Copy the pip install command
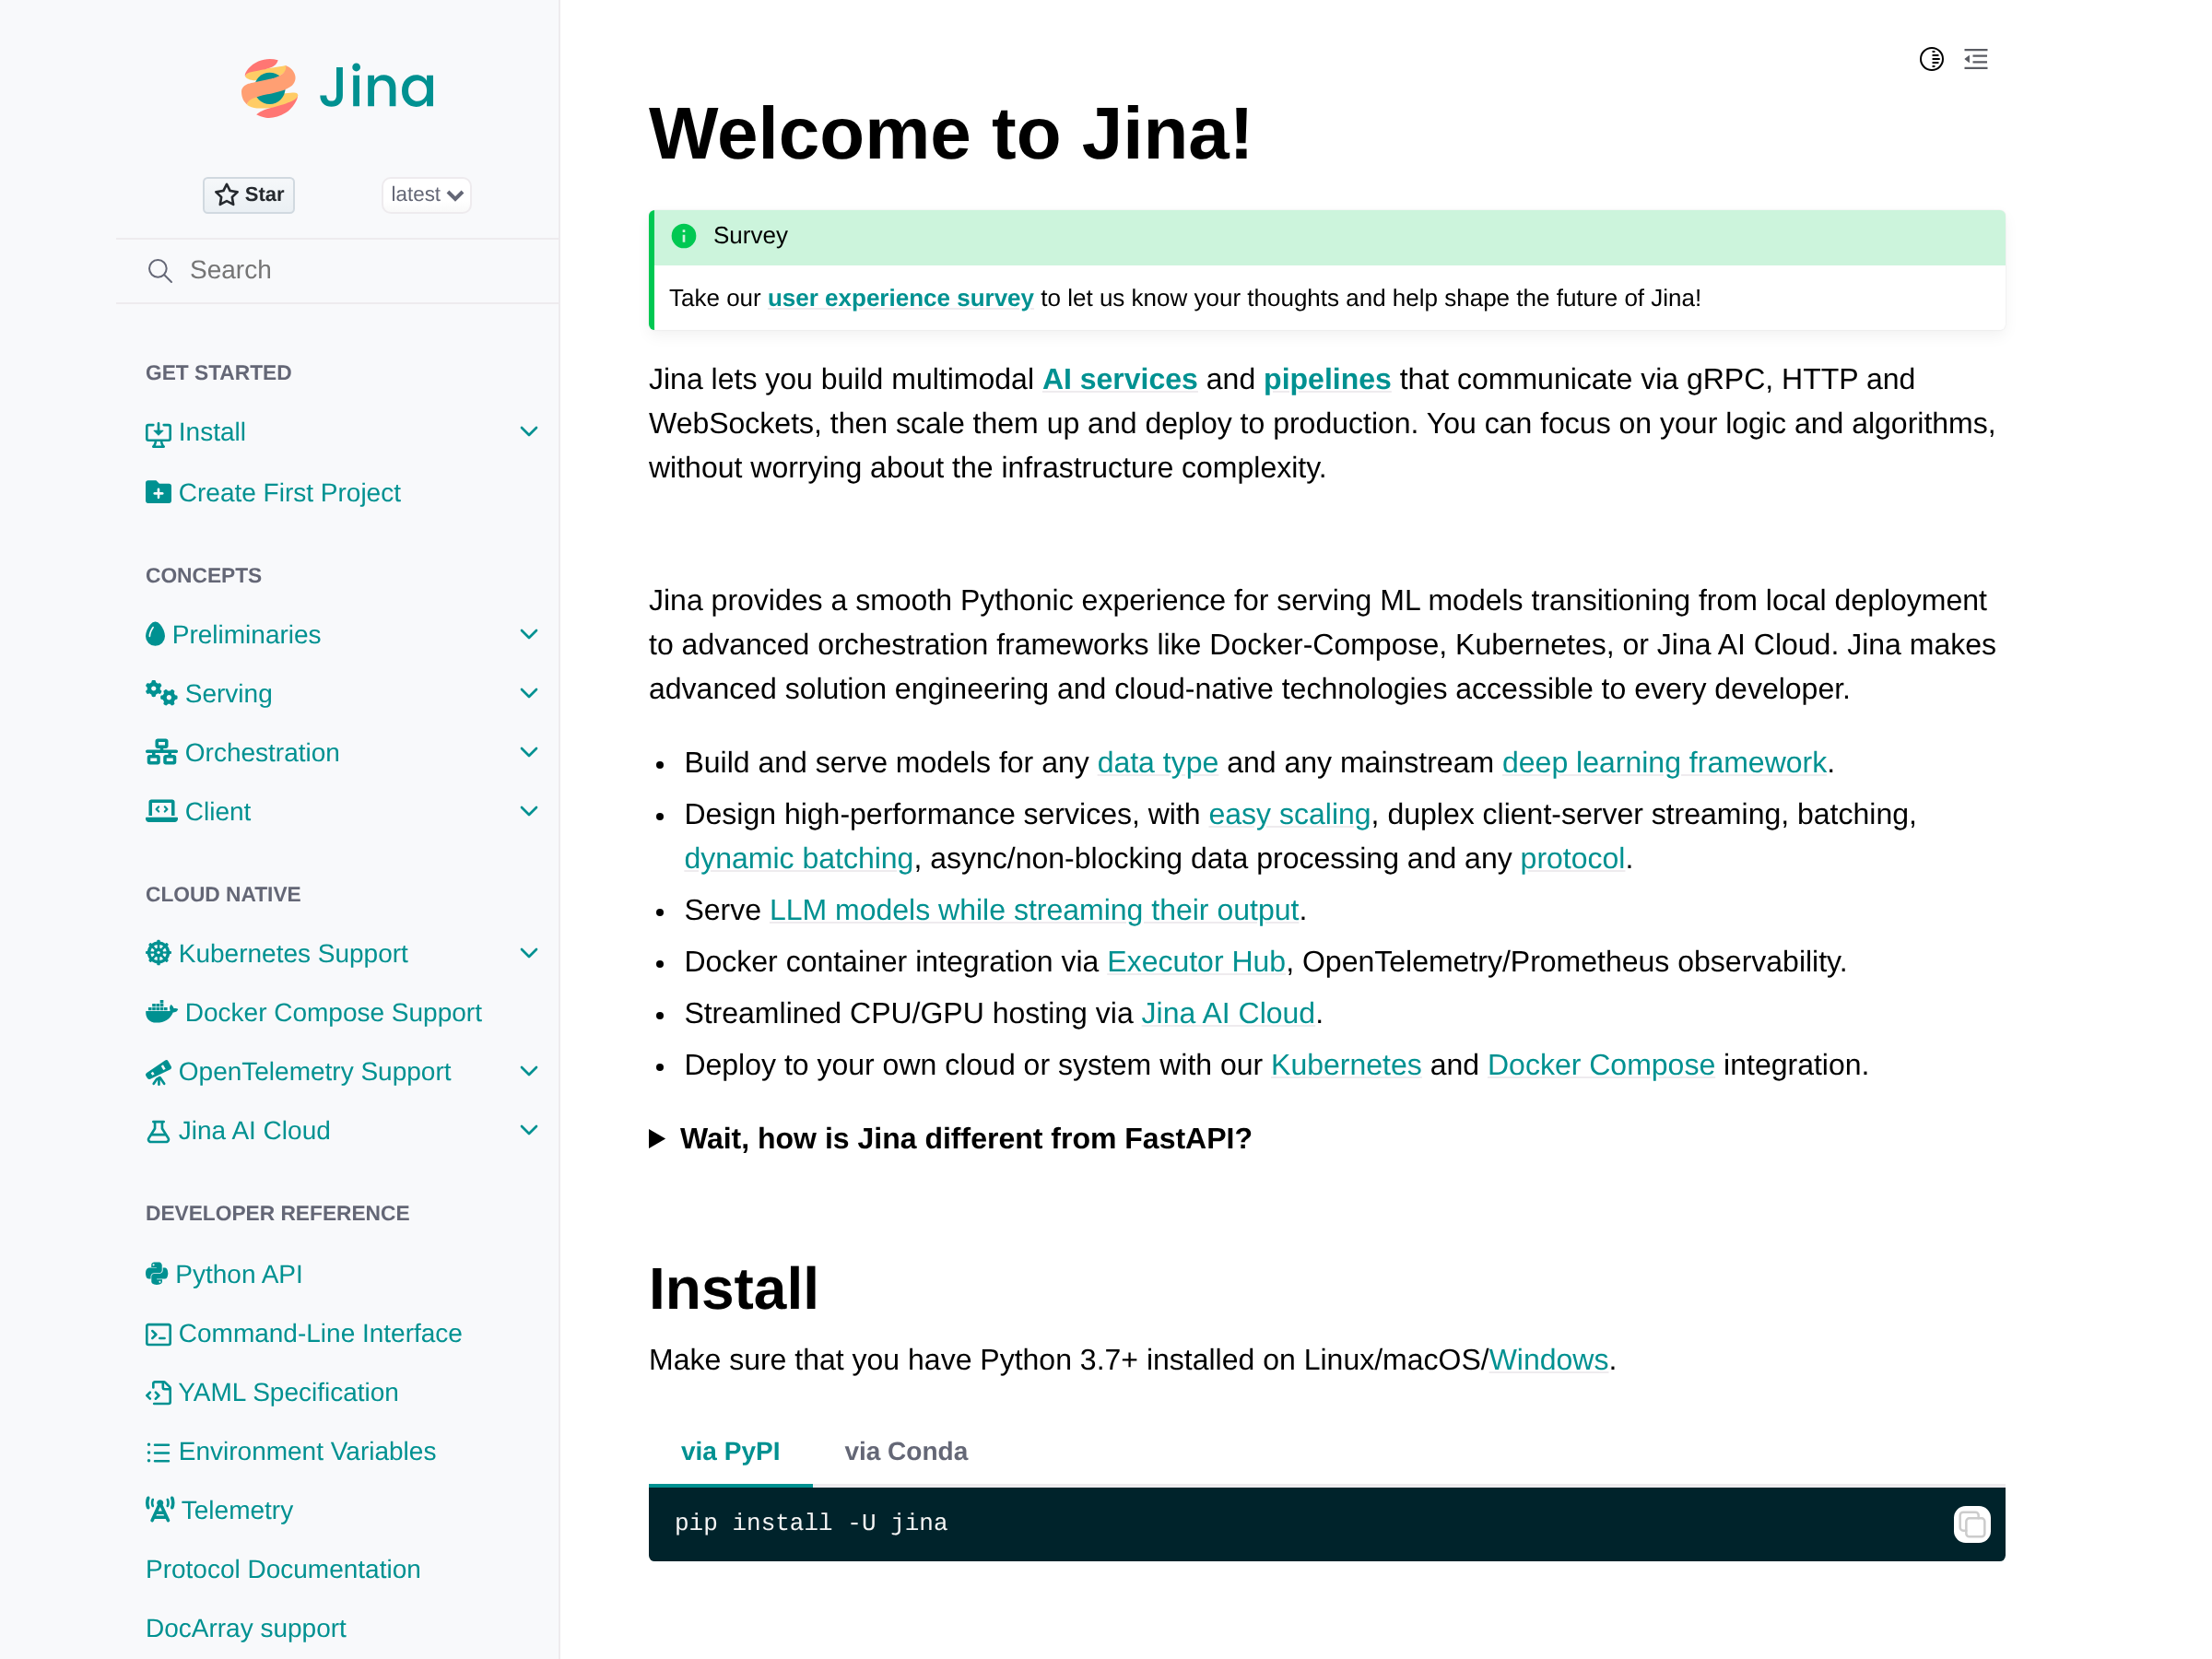Image resolution: width=2212 pixels, height=1659 pixels. coord(1971,1525)
